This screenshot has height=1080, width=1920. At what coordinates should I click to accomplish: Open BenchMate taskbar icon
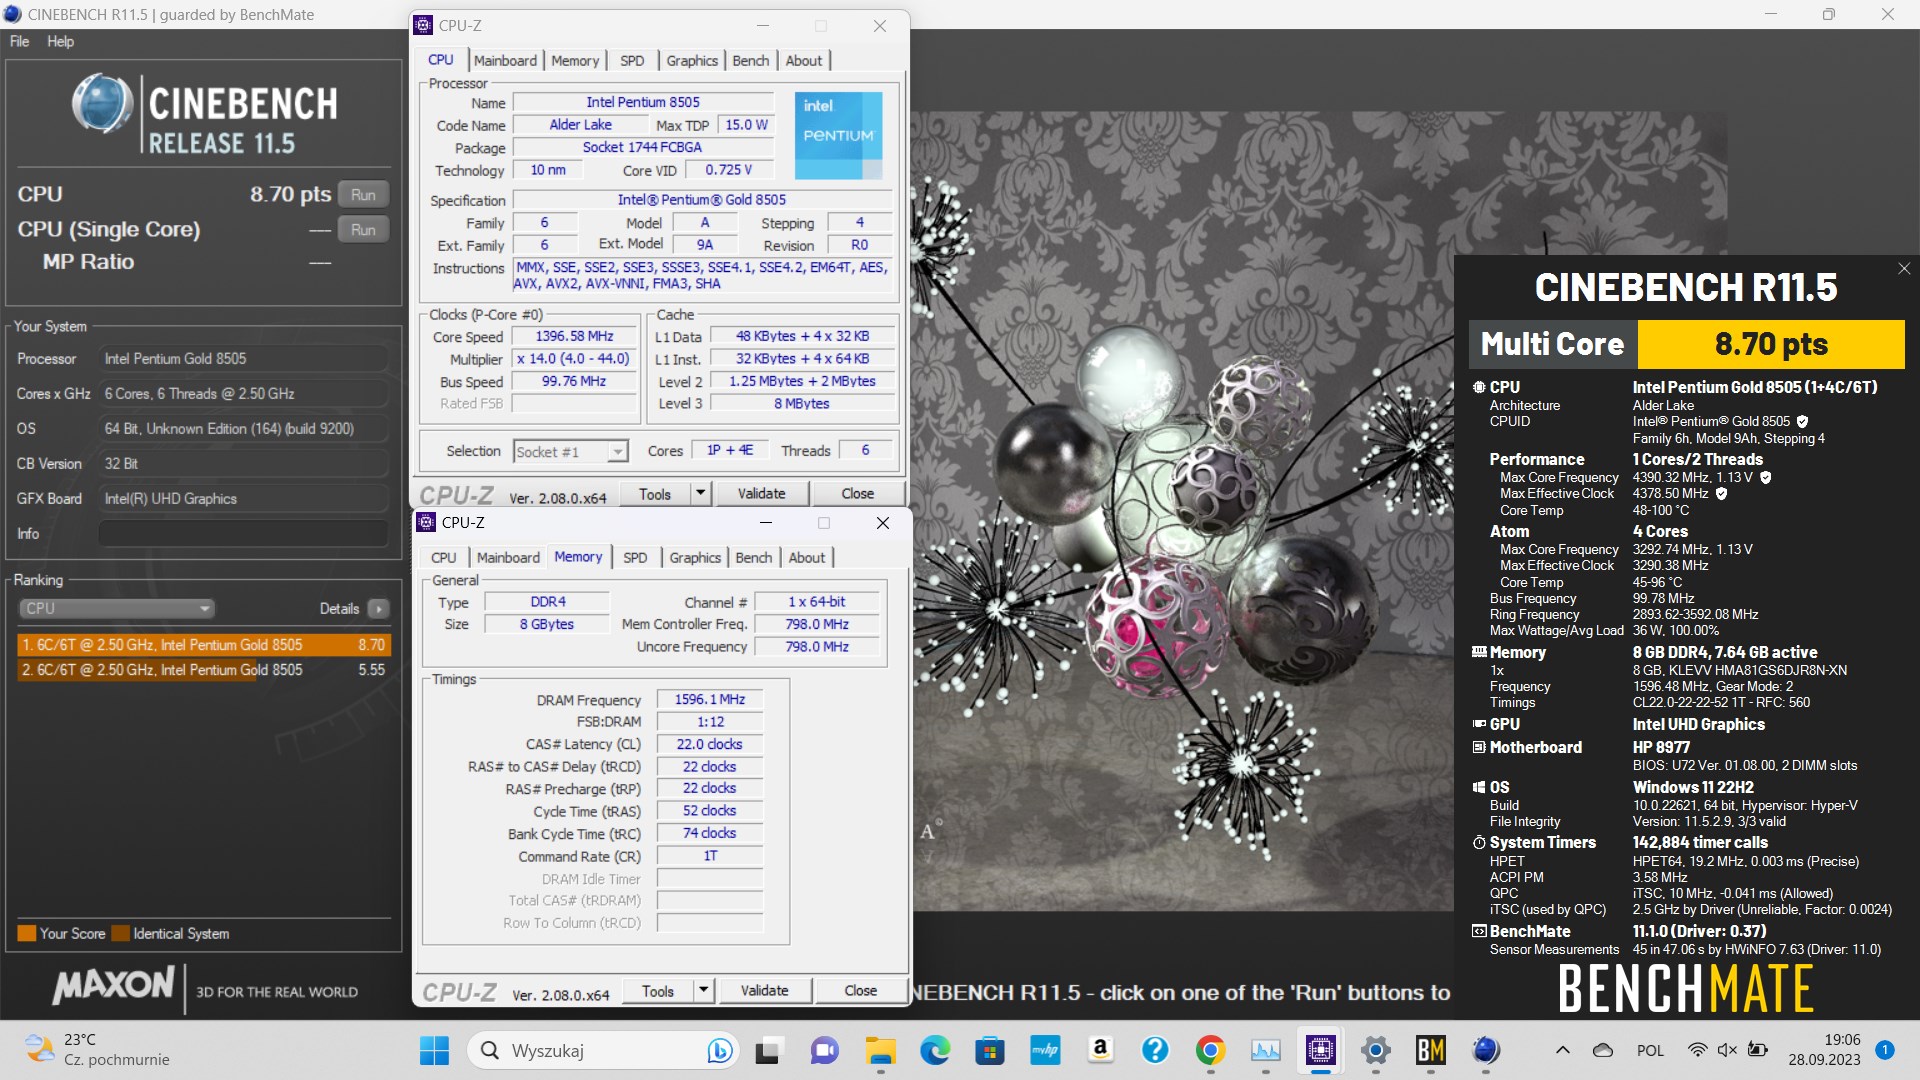click(1431, 1050)
